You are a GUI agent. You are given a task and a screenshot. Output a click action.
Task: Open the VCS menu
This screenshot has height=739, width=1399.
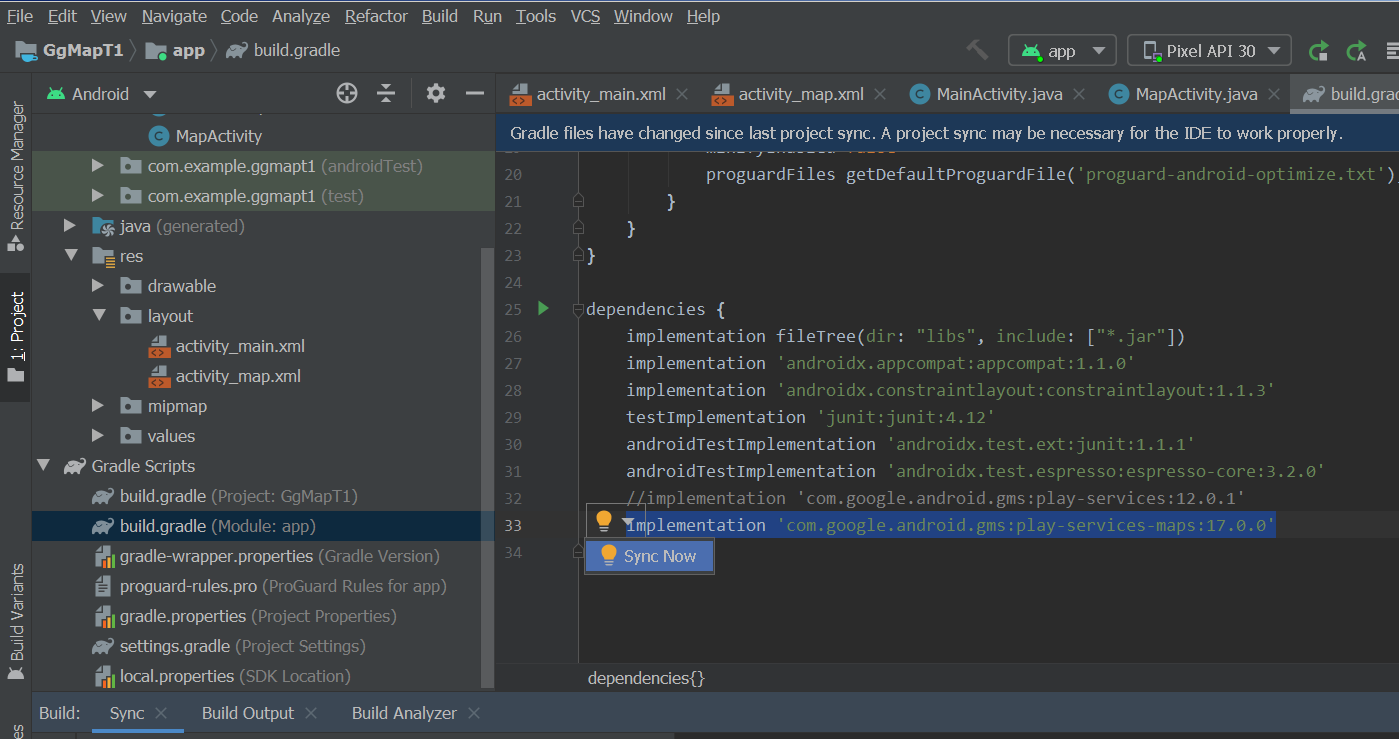[x=585, y=16]
